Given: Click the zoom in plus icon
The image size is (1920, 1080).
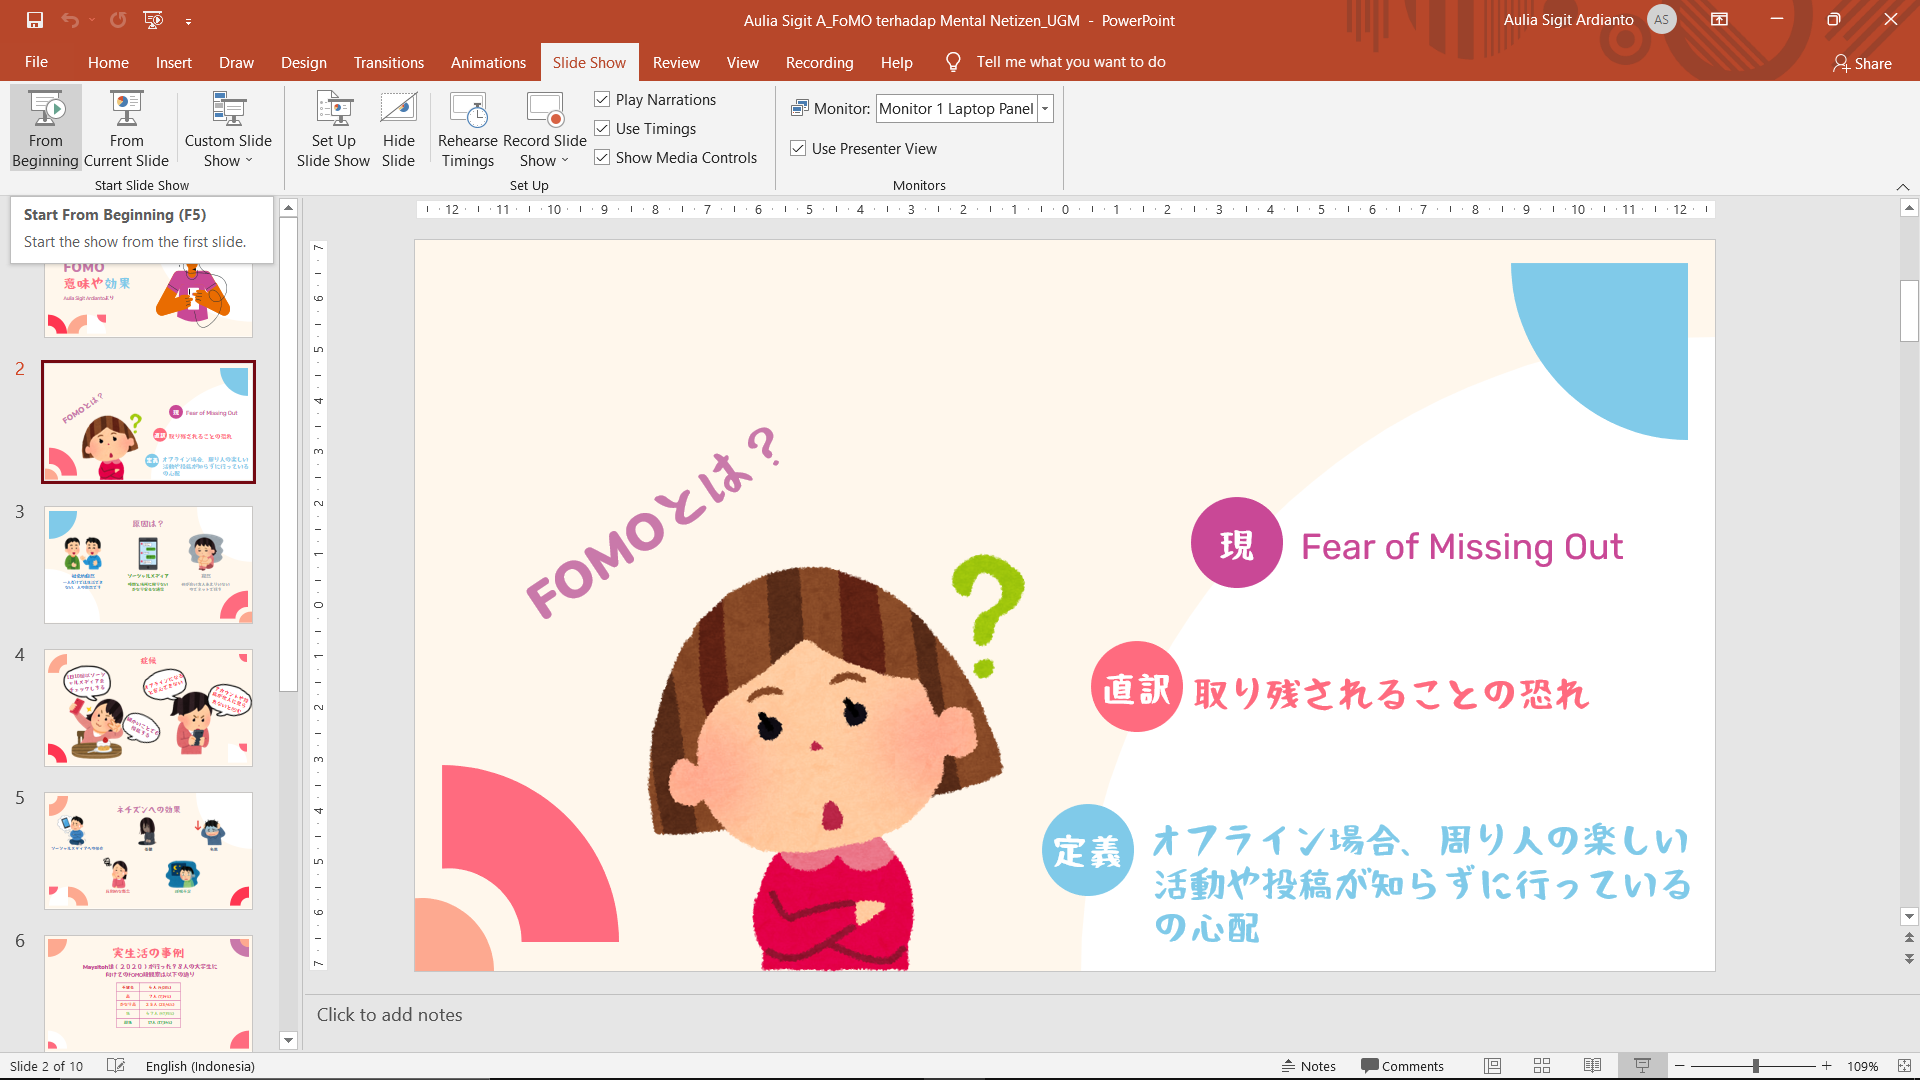Looking at the screenshot, I should (1827, 1066).
